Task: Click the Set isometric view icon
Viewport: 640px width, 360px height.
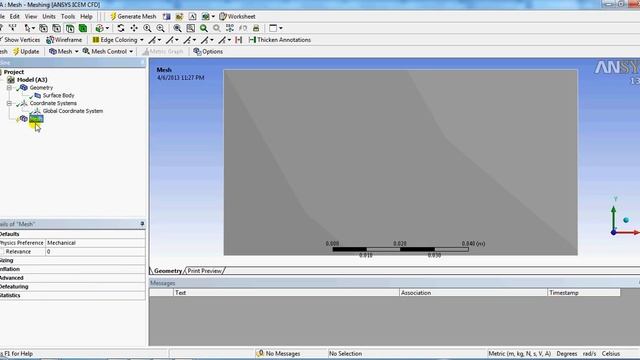Action: coord(230,28)
